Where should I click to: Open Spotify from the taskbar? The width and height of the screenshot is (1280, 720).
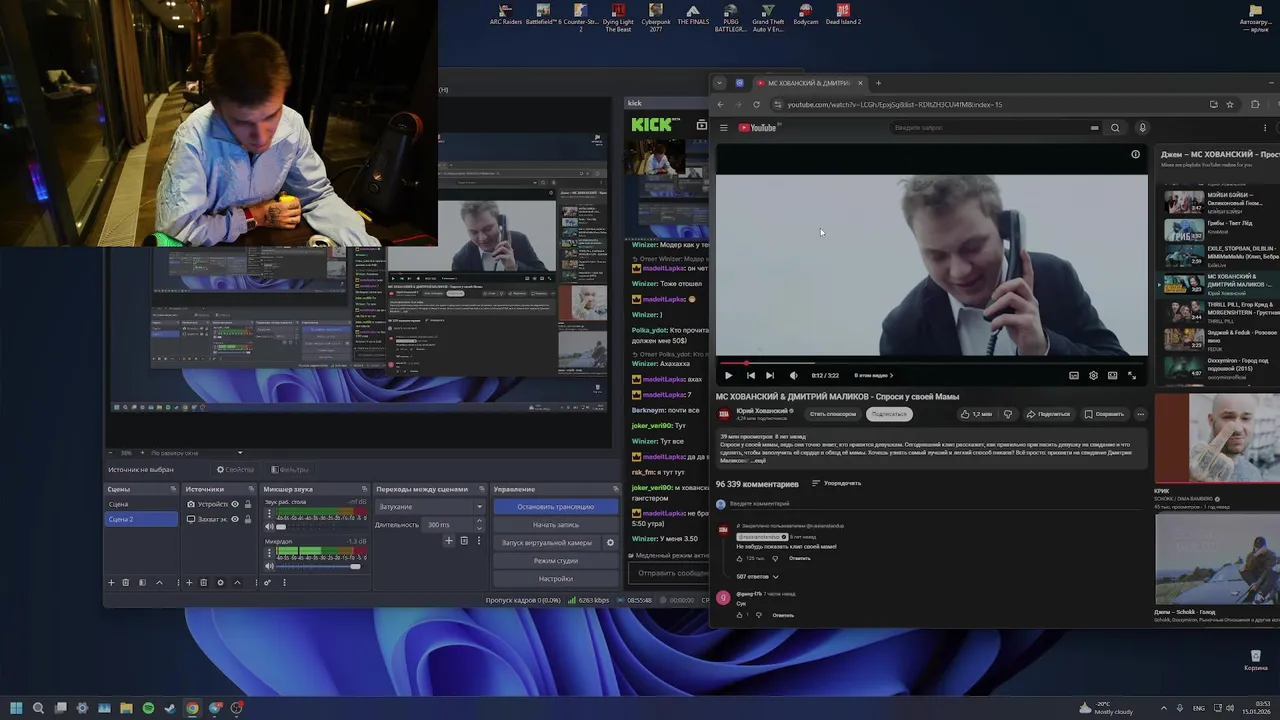pyautogui.click(x=148, y=708)
